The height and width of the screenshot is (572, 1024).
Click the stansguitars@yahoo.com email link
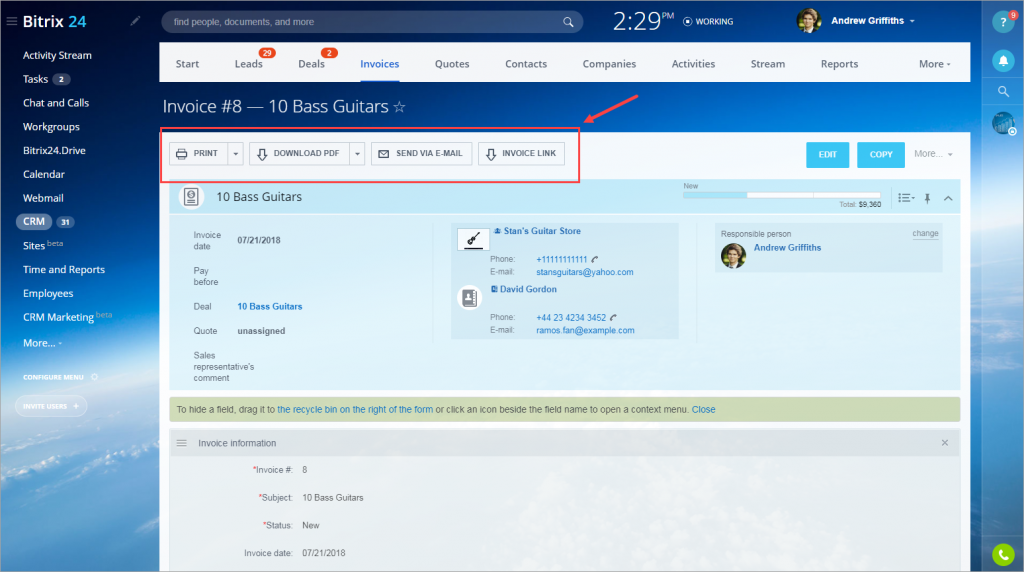(584, 272)
